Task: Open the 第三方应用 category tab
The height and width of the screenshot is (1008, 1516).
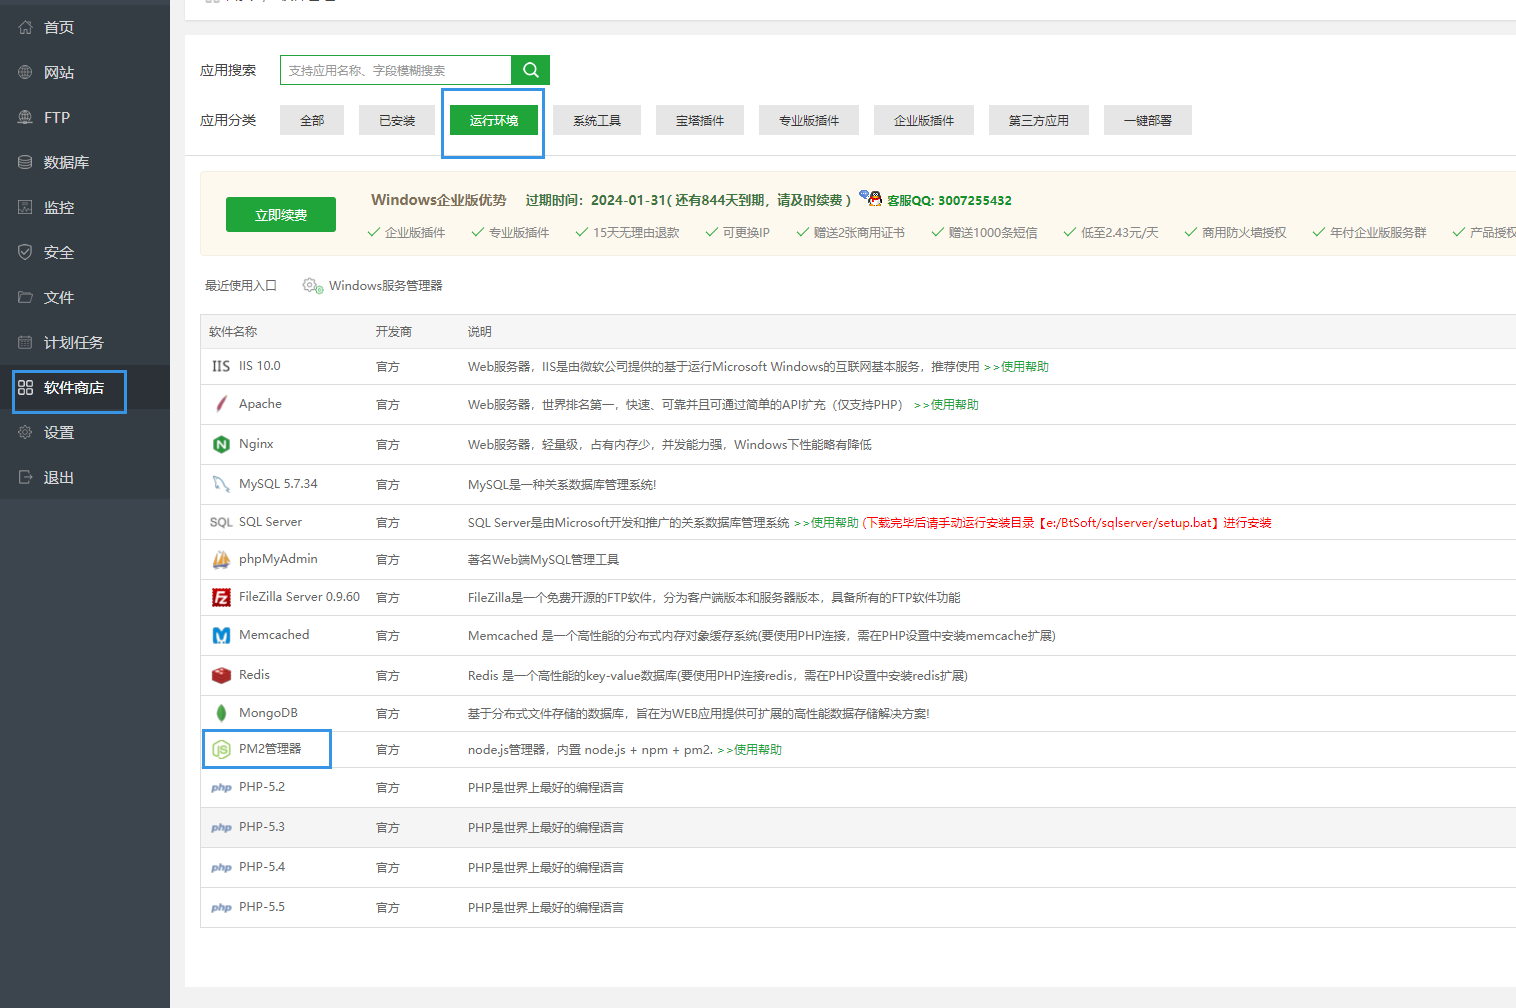Action: pyautogui.click(x=1039, y=120)
